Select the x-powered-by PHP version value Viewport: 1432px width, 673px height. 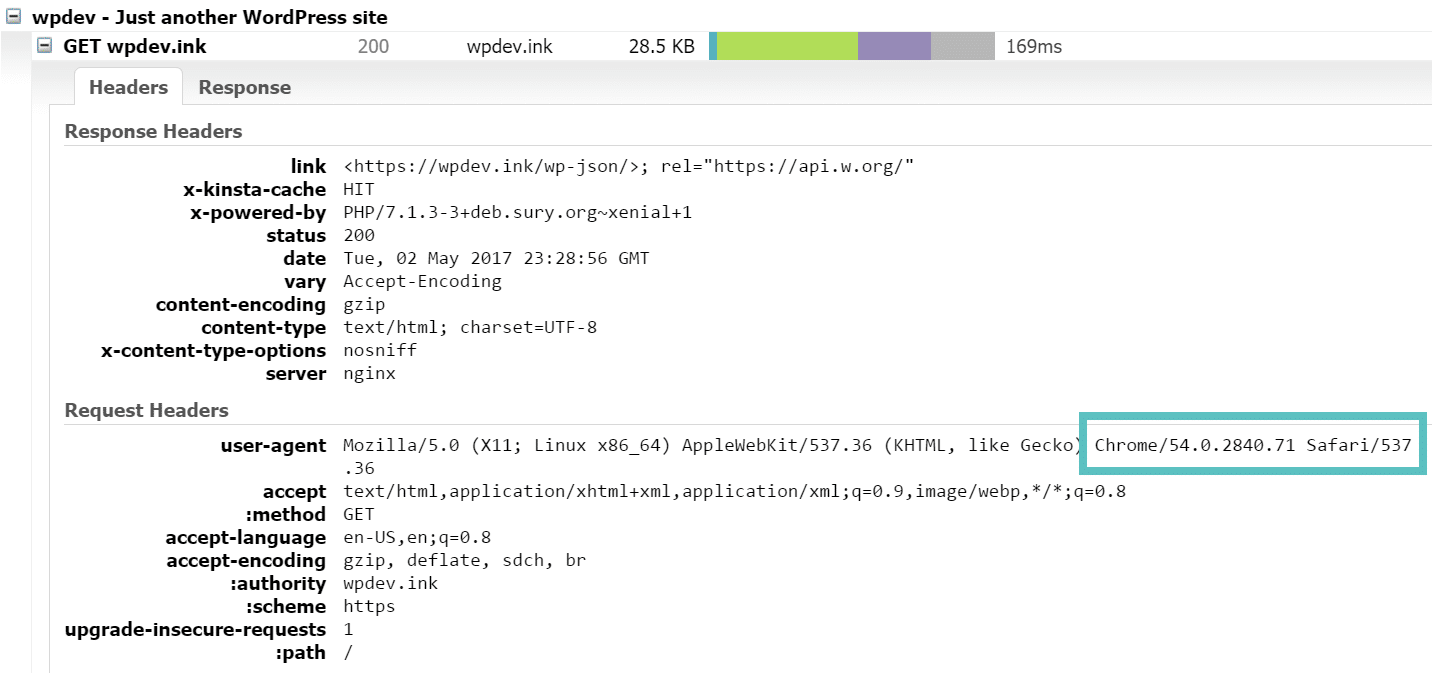coord(517,212)
